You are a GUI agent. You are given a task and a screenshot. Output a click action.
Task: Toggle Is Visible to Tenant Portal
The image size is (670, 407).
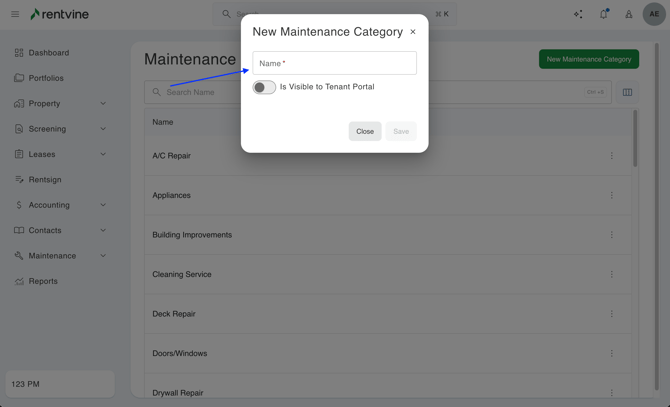[264, 87]
